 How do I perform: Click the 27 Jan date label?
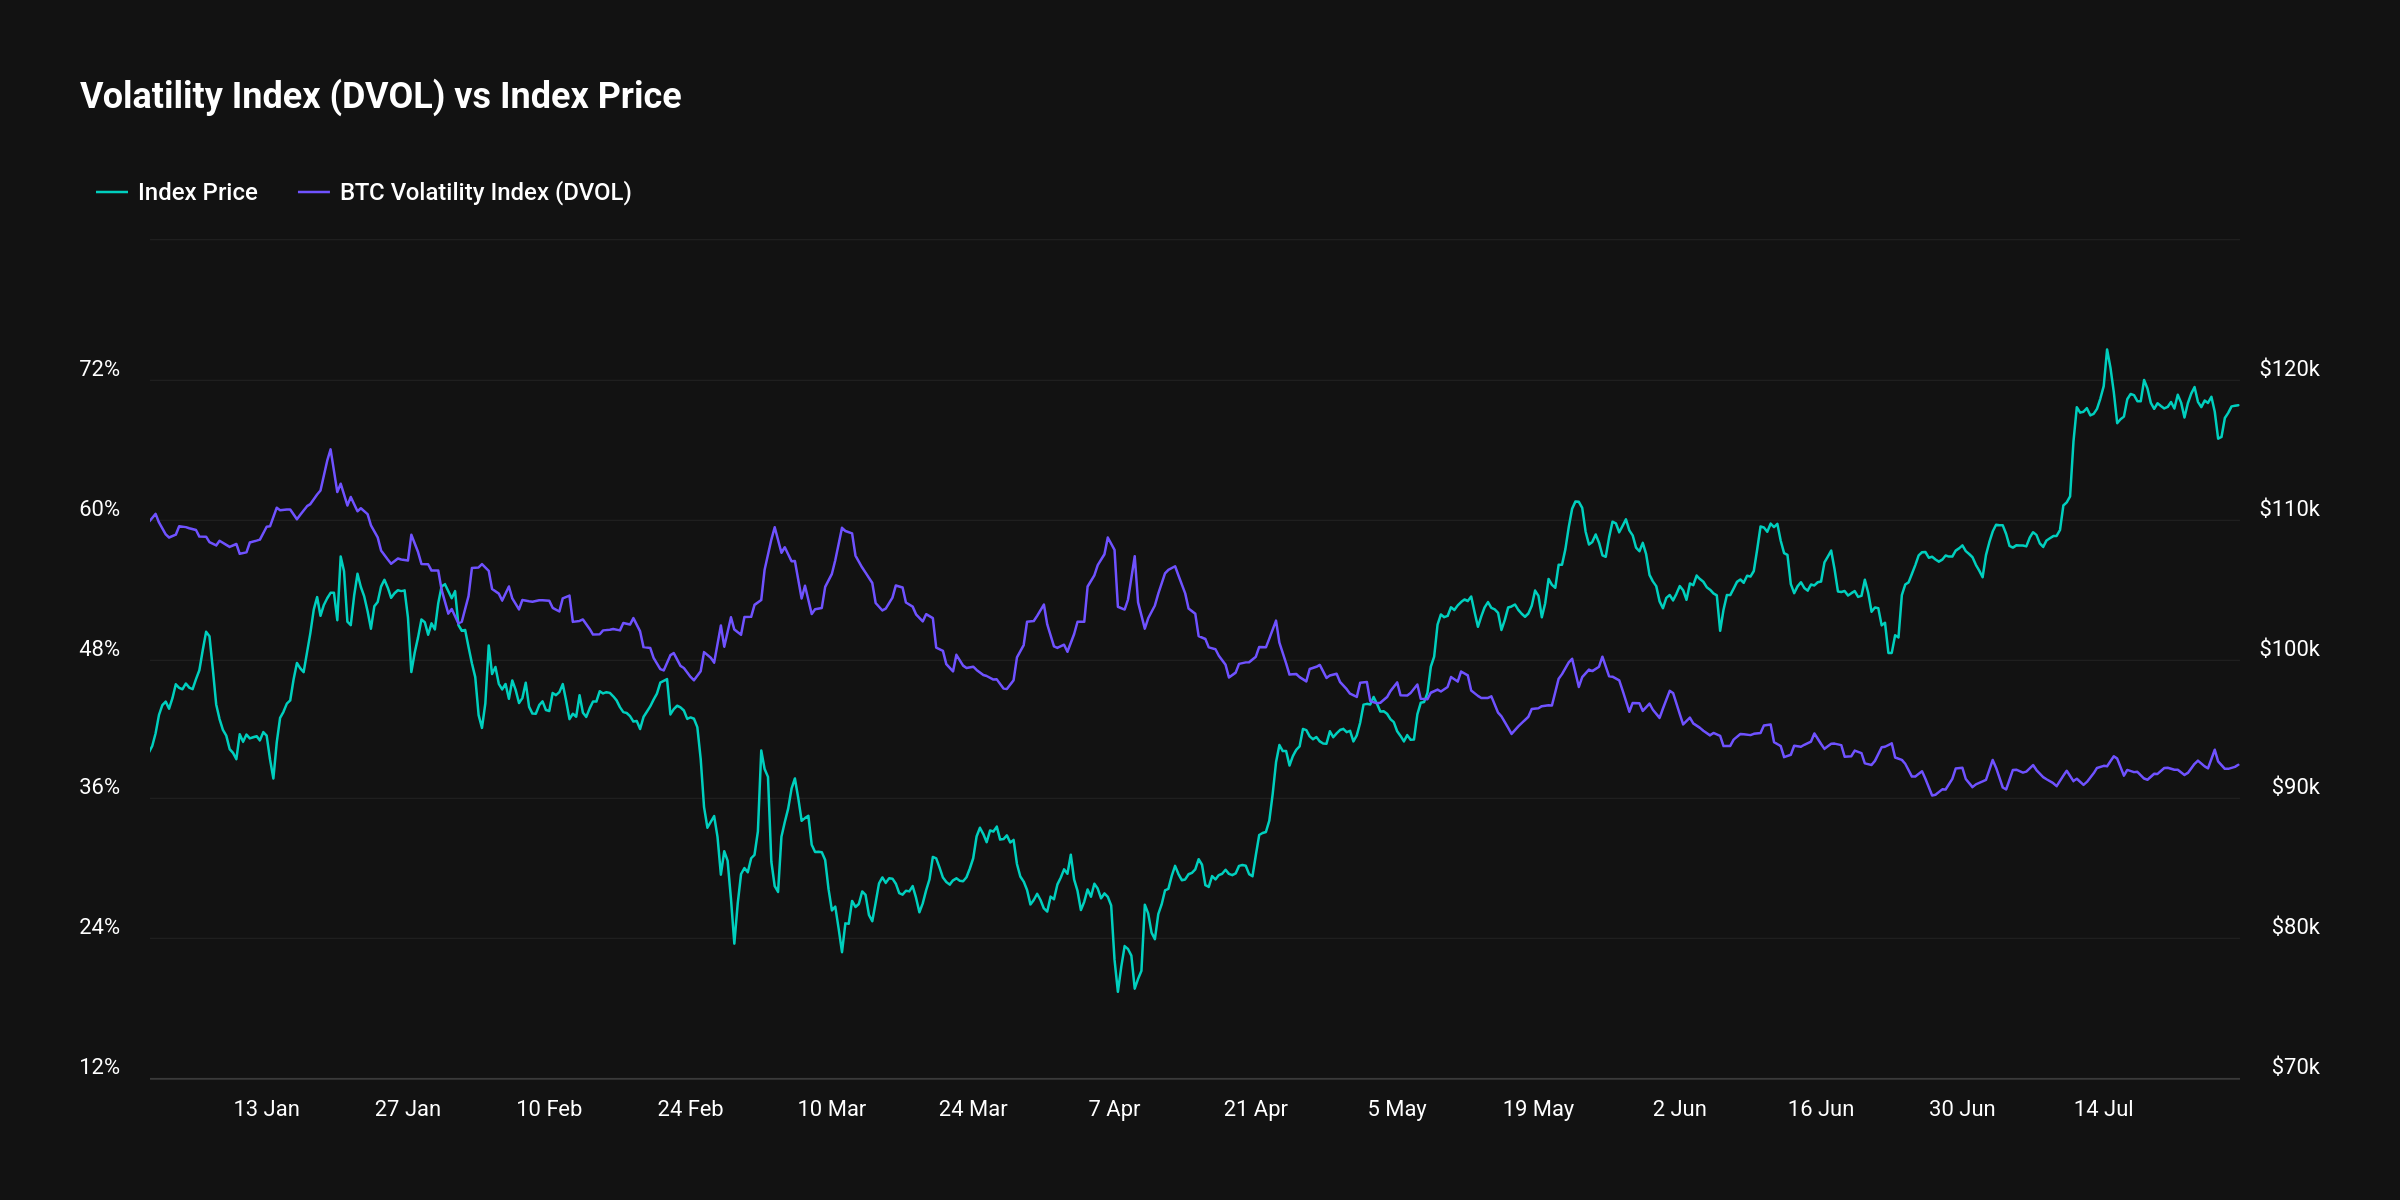408,1109
